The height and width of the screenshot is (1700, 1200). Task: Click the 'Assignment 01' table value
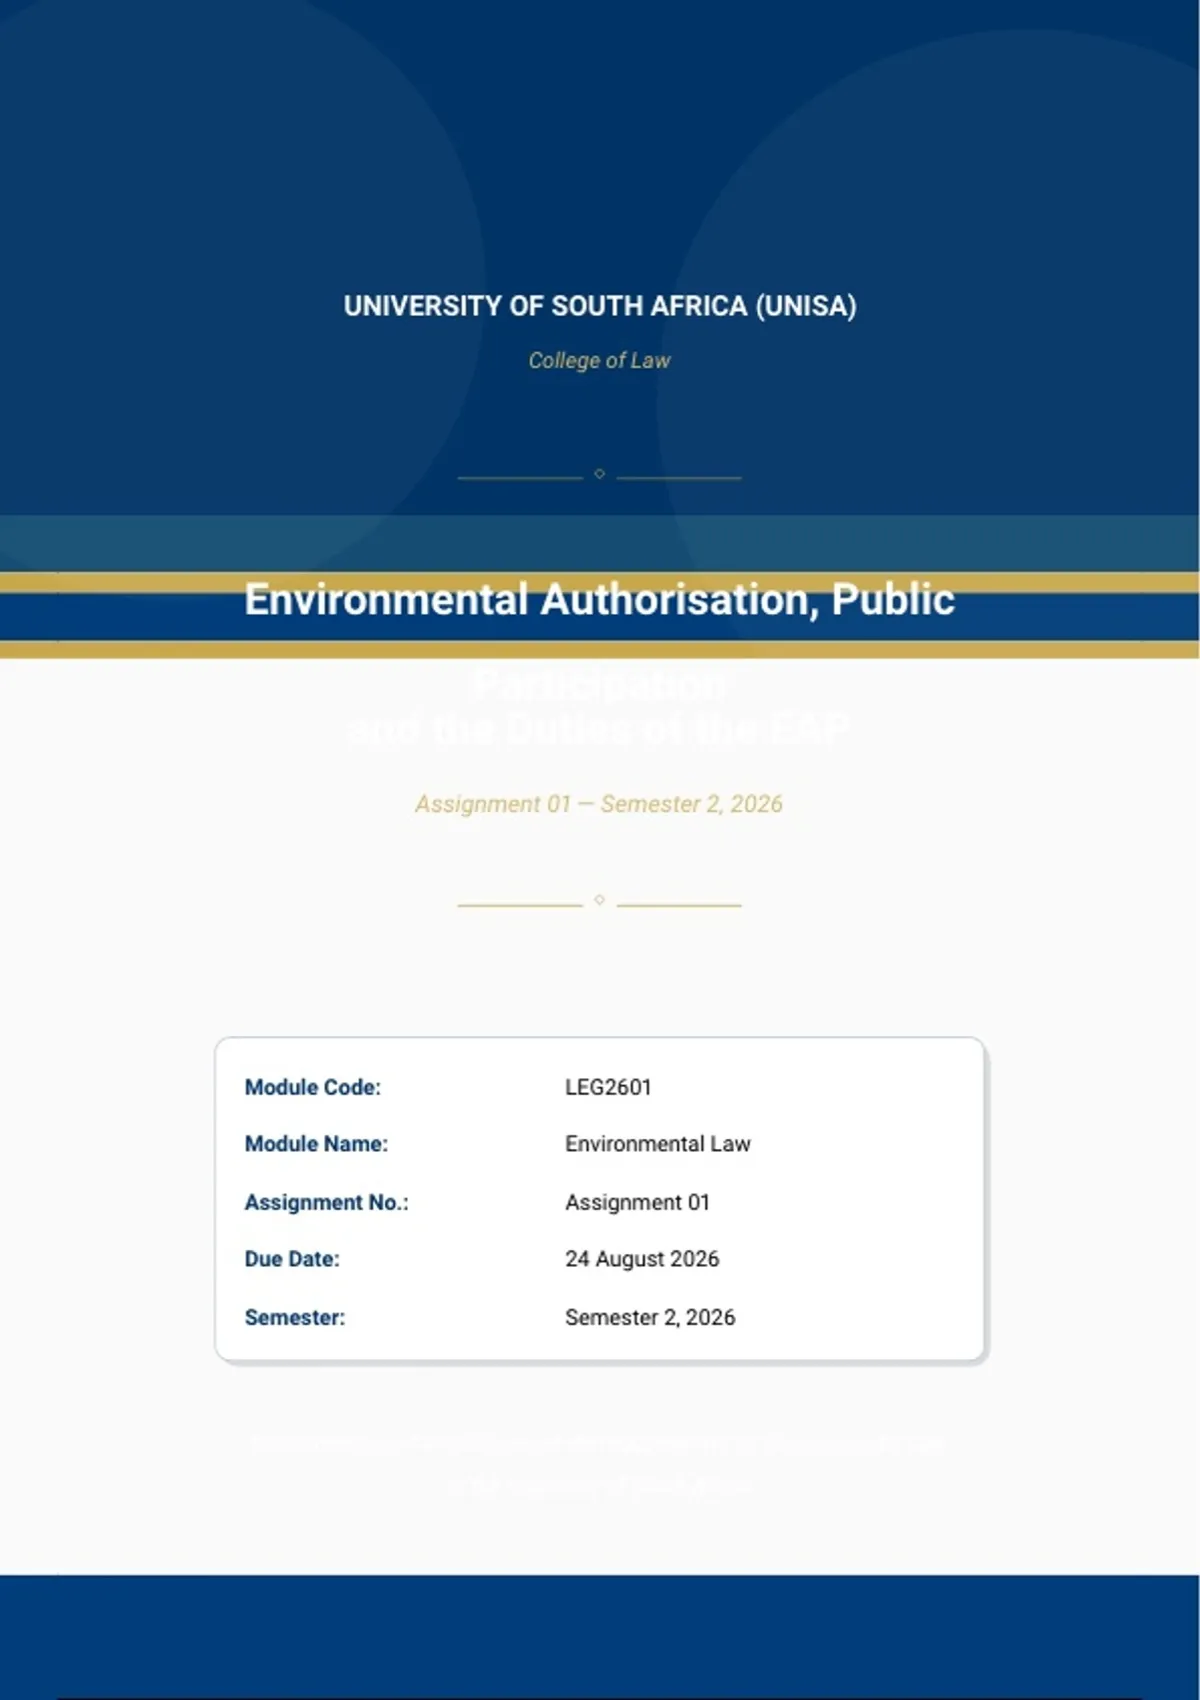[637, 1202]
